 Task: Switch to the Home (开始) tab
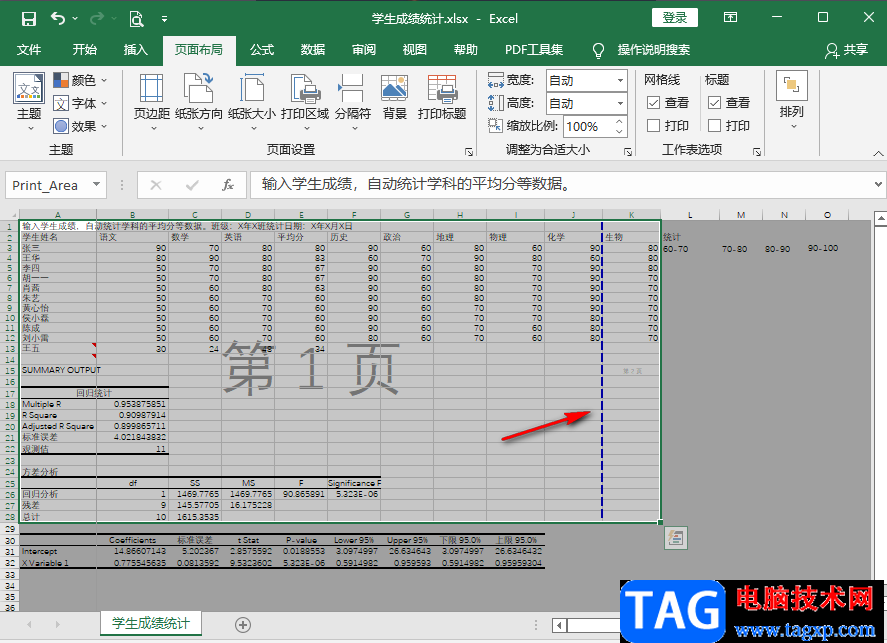(x=84, y=50)
